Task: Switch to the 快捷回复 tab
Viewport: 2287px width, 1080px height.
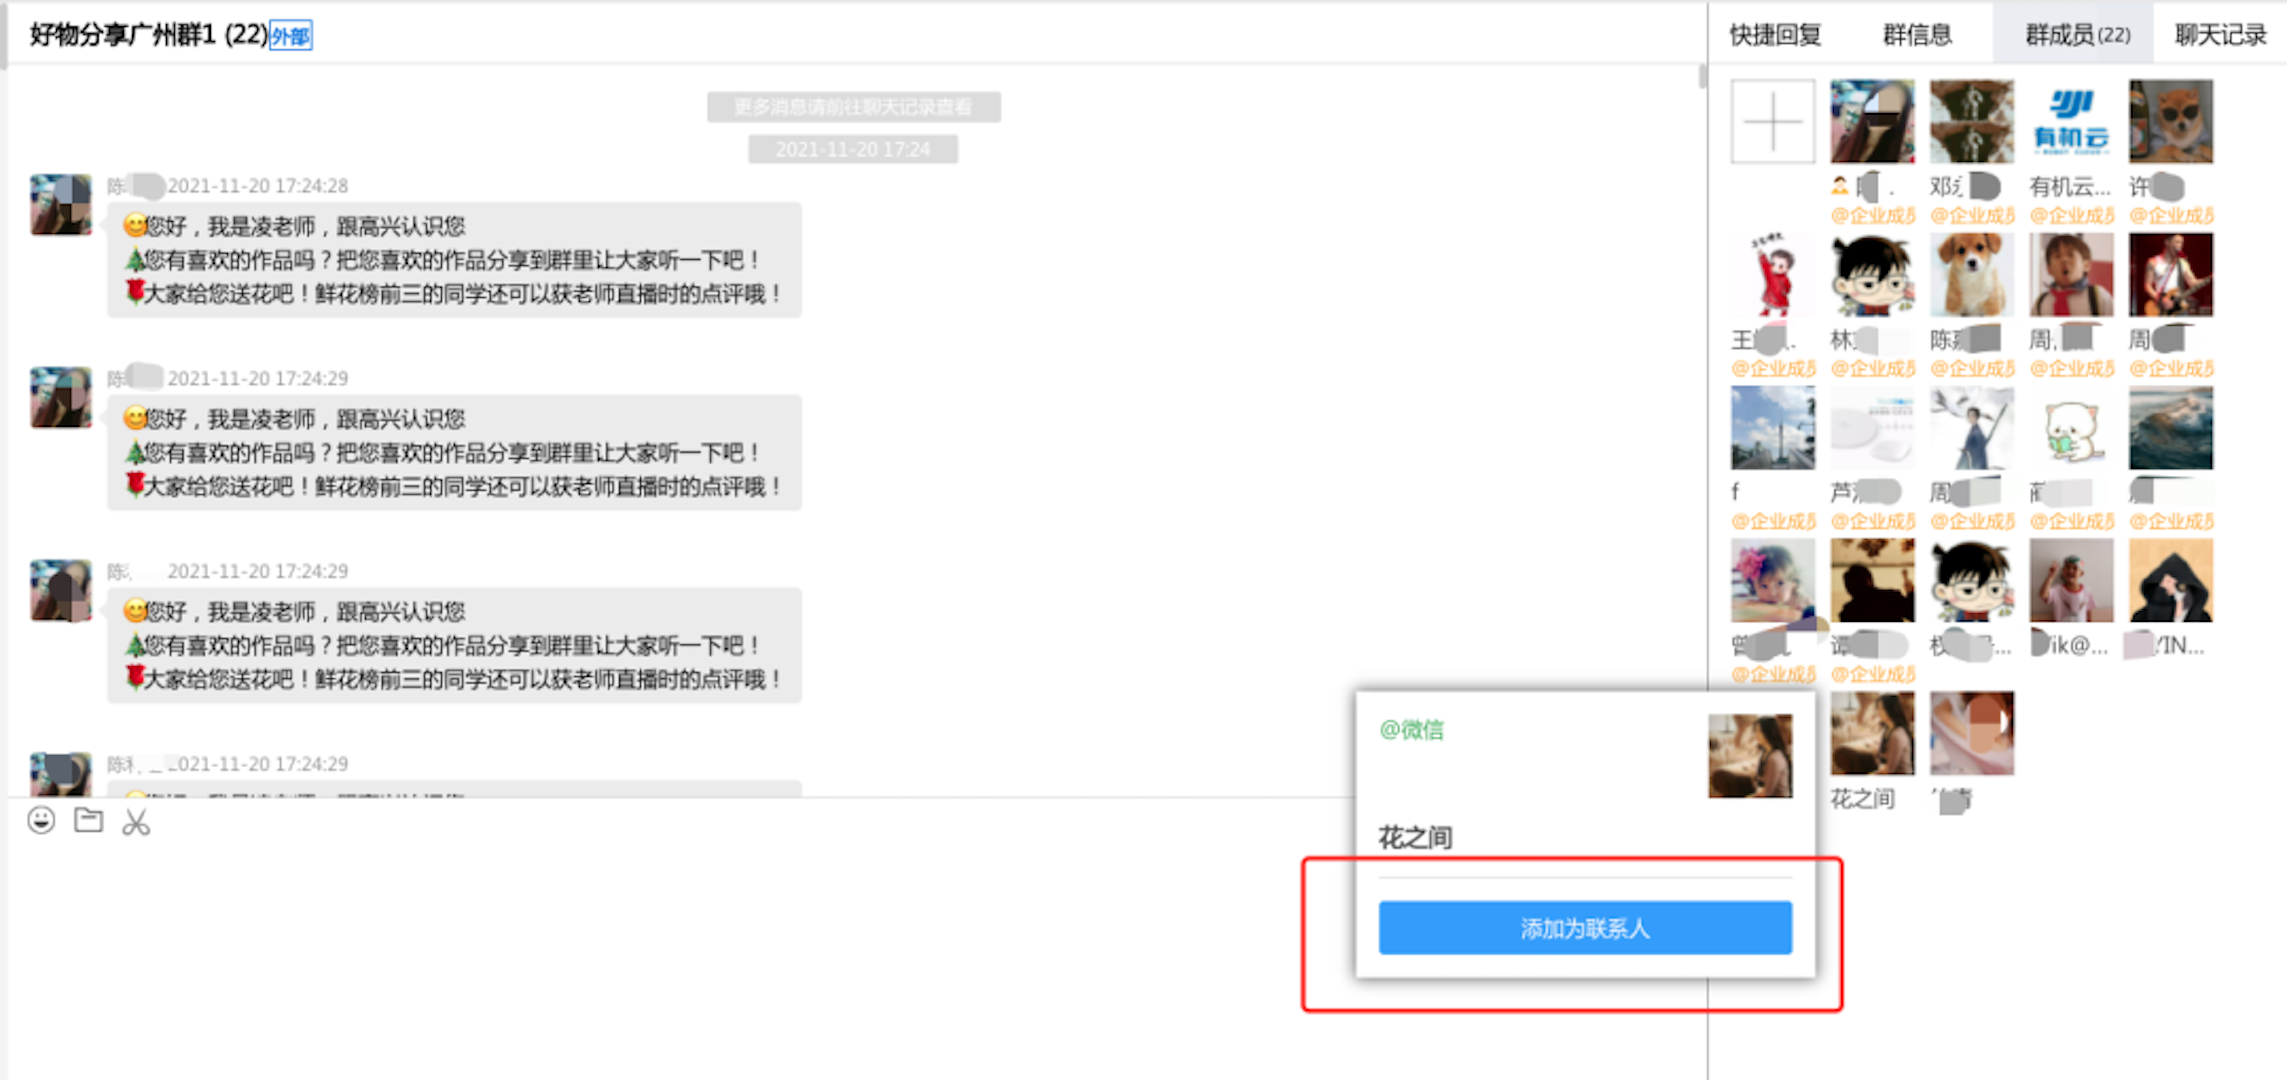Action: [1775, 33]
